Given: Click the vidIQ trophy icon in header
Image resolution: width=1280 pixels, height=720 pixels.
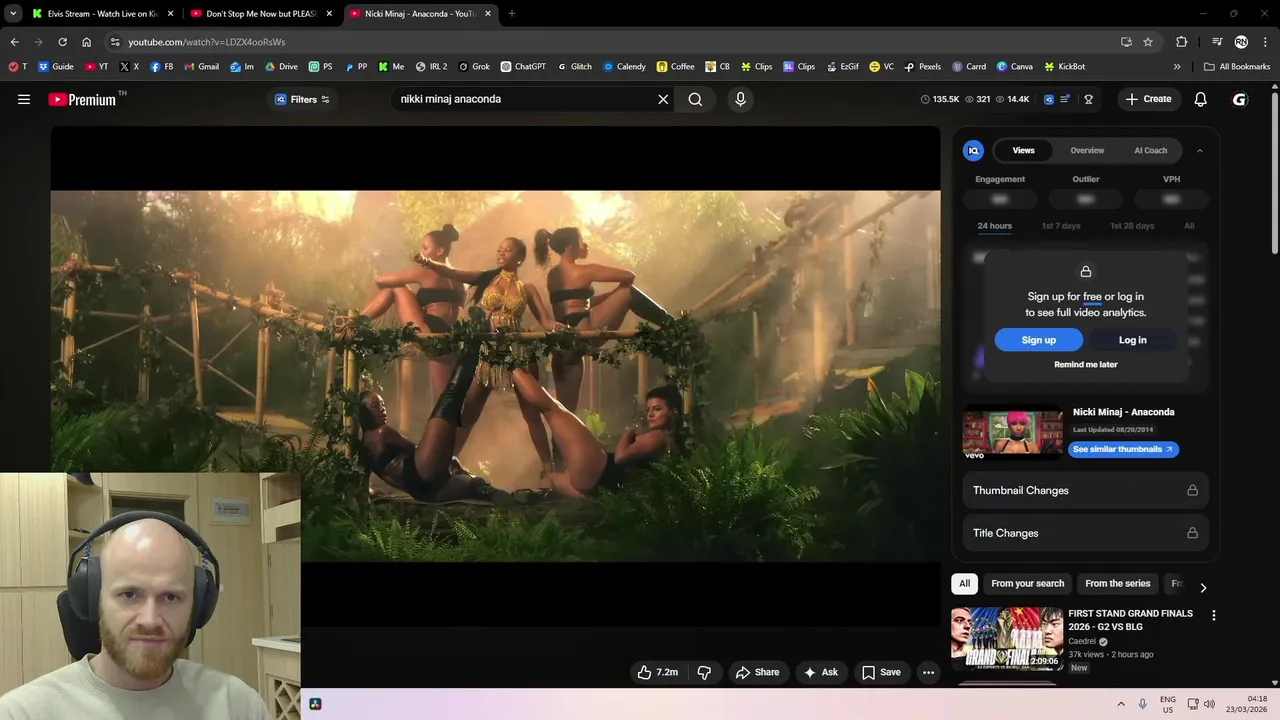Looking at the screenshot, I should click(x=1088, y=99).
